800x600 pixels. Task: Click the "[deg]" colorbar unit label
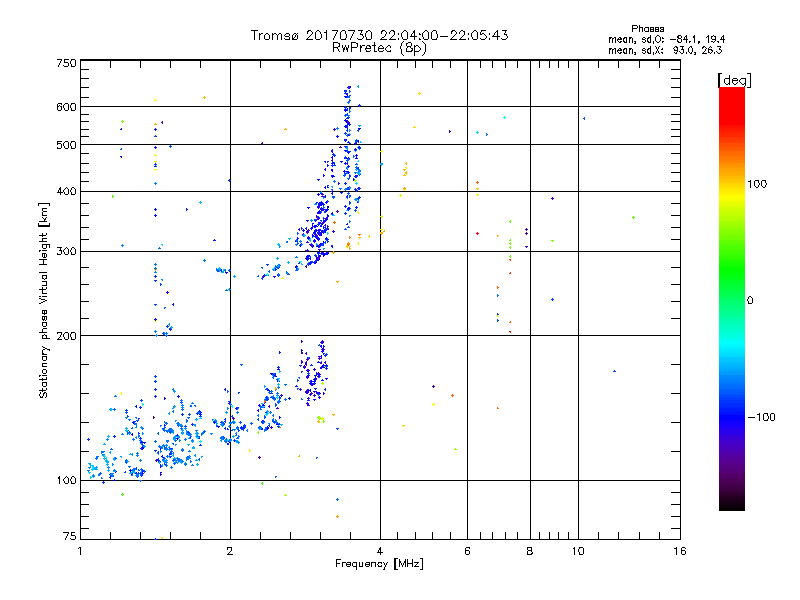point(734,80)
